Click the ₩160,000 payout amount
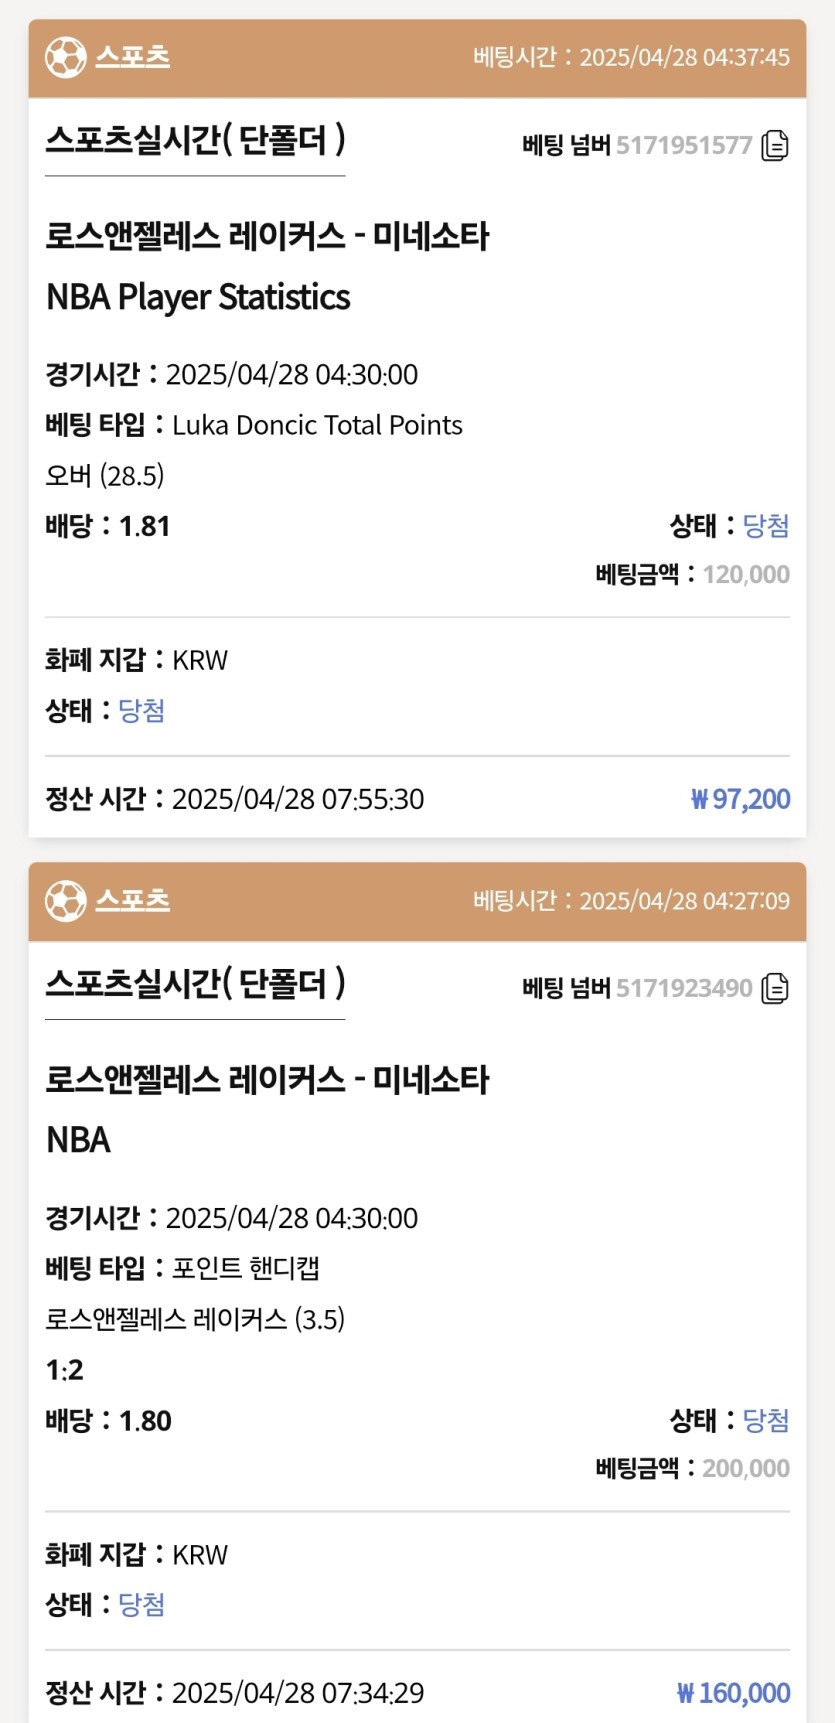Screen dimensions: 835x1723 click(733, 1693)
